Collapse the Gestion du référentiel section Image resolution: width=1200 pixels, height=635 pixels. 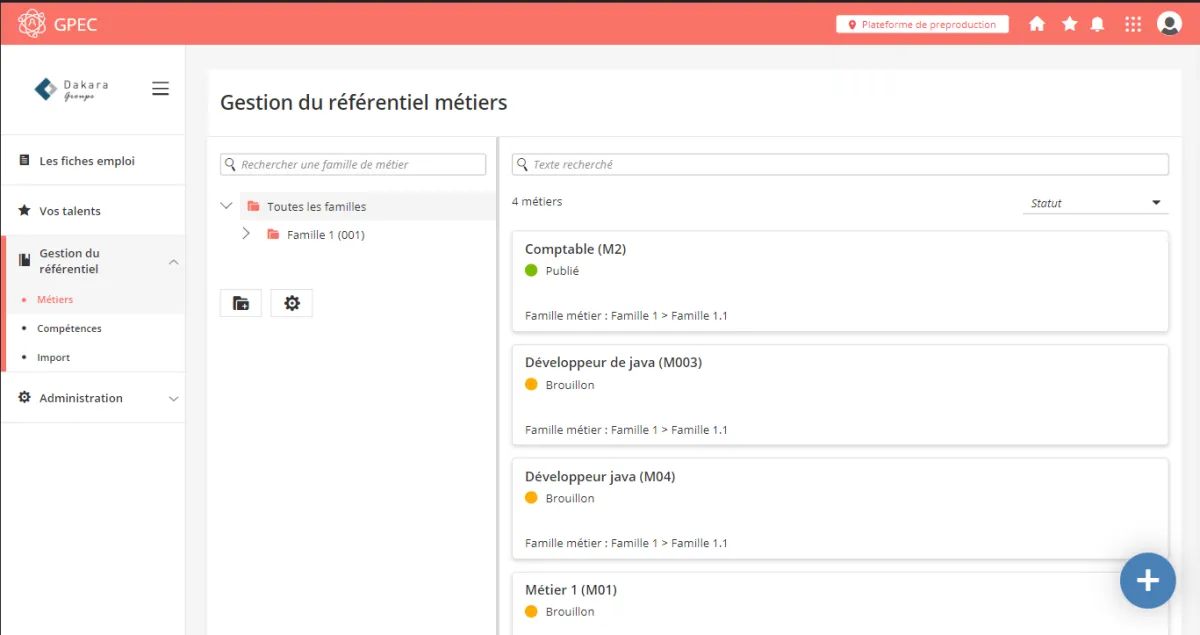pyautogui.click(x=173, y=262)
